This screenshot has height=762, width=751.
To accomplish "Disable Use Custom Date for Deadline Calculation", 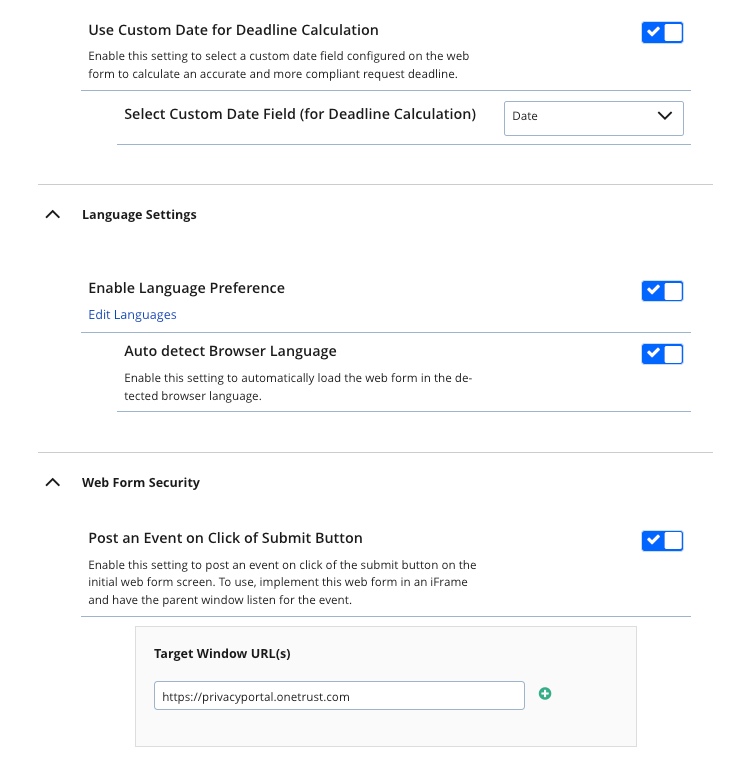I will click(662, 32).
